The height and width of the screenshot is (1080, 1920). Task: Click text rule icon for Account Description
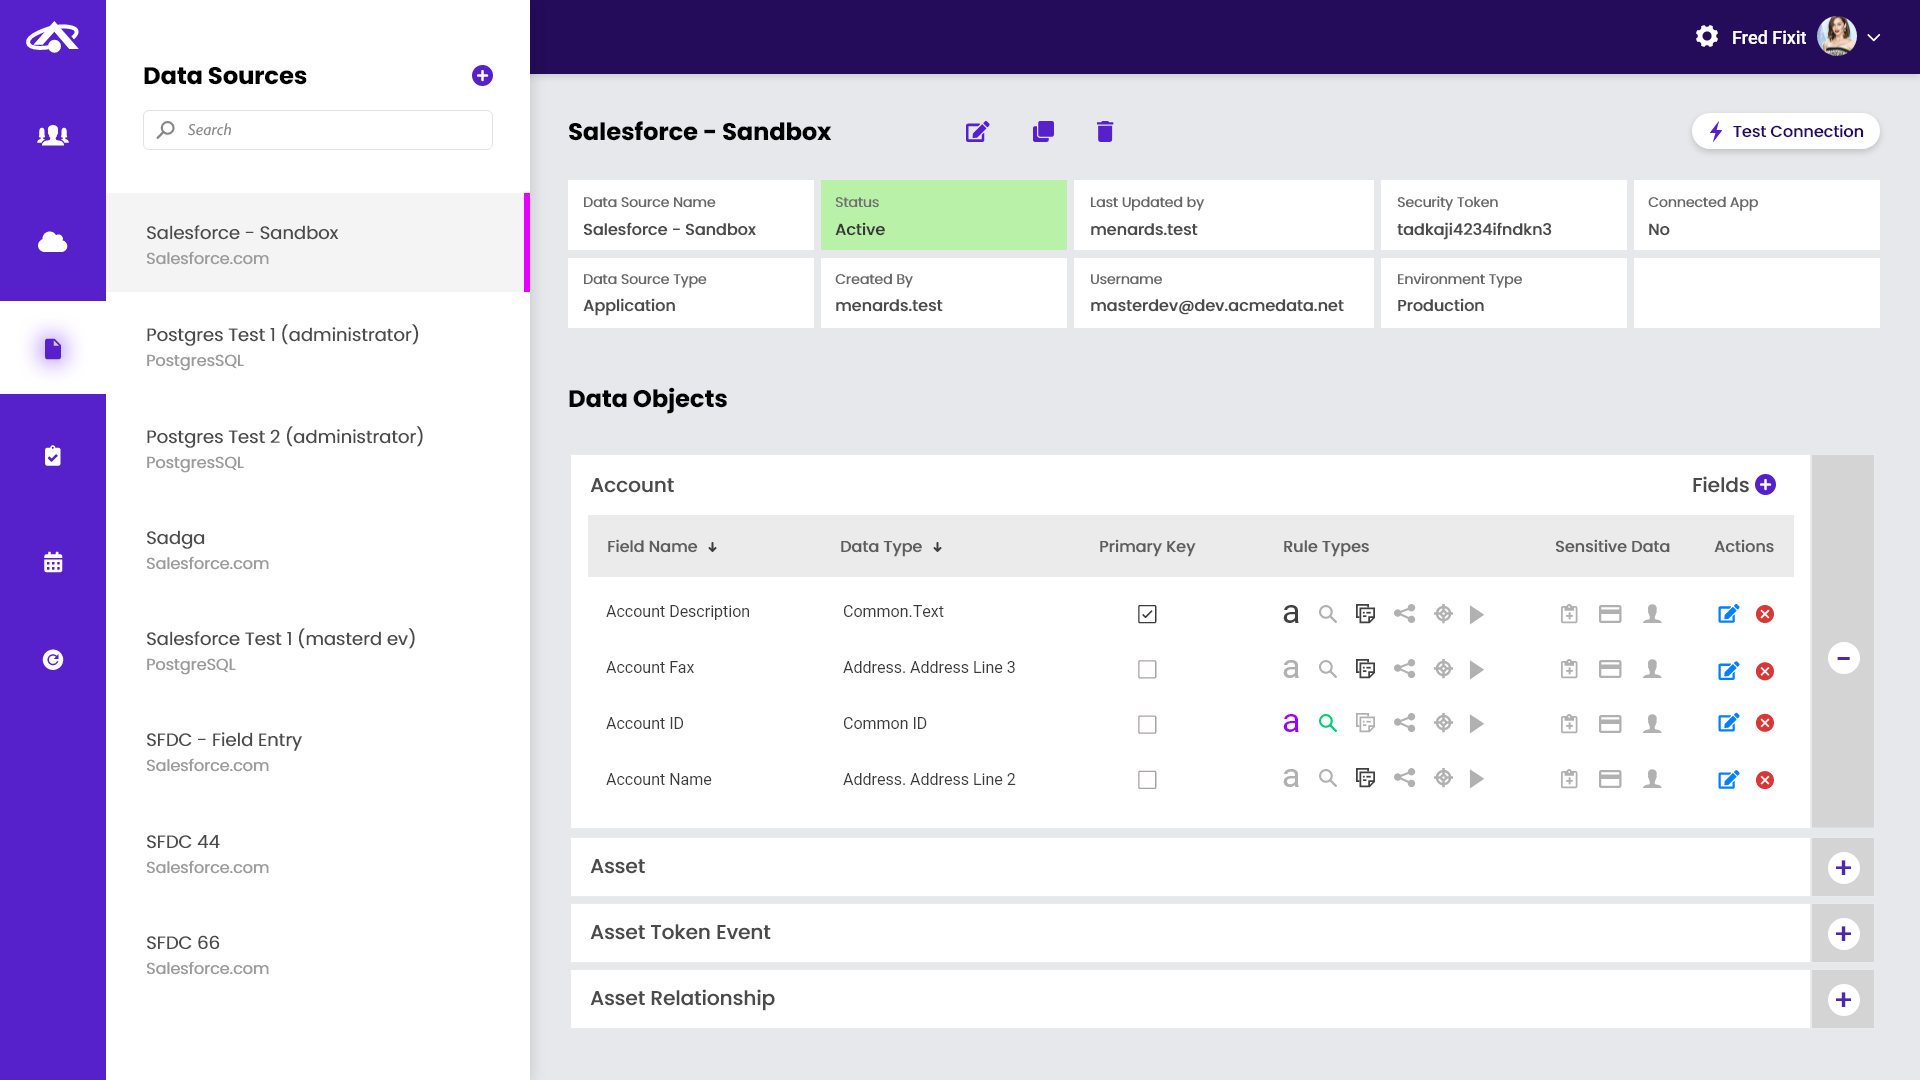click(1291, 614)
